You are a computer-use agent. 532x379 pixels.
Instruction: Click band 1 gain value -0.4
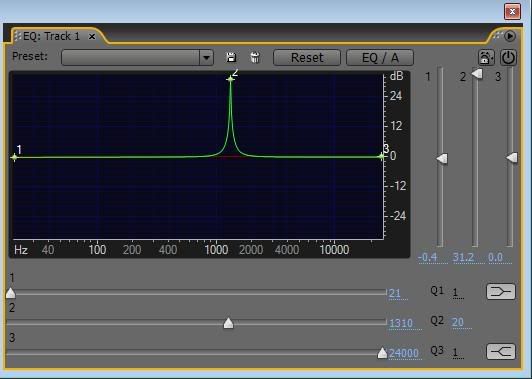(x=428, y=257)
